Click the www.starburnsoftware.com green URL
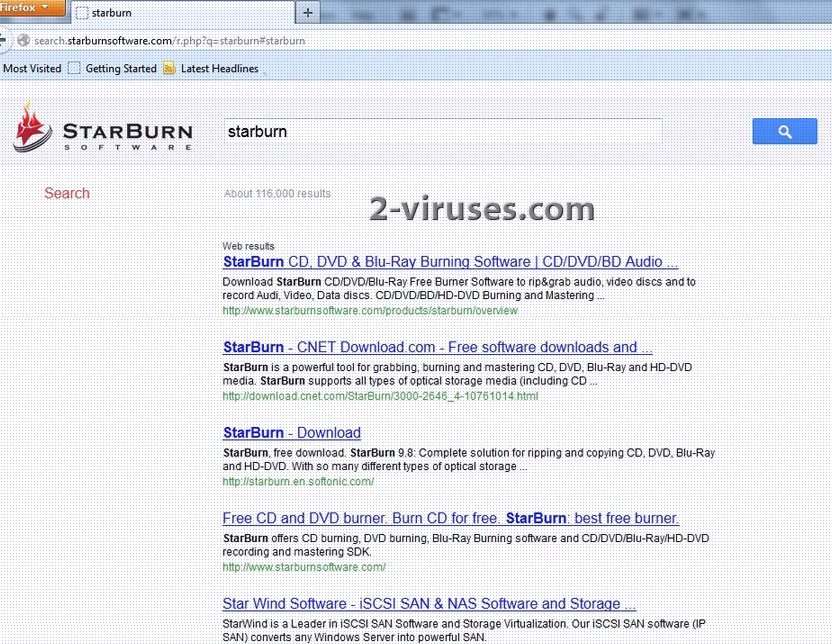Viewport: 832px width, 644px height. [304, 567]
